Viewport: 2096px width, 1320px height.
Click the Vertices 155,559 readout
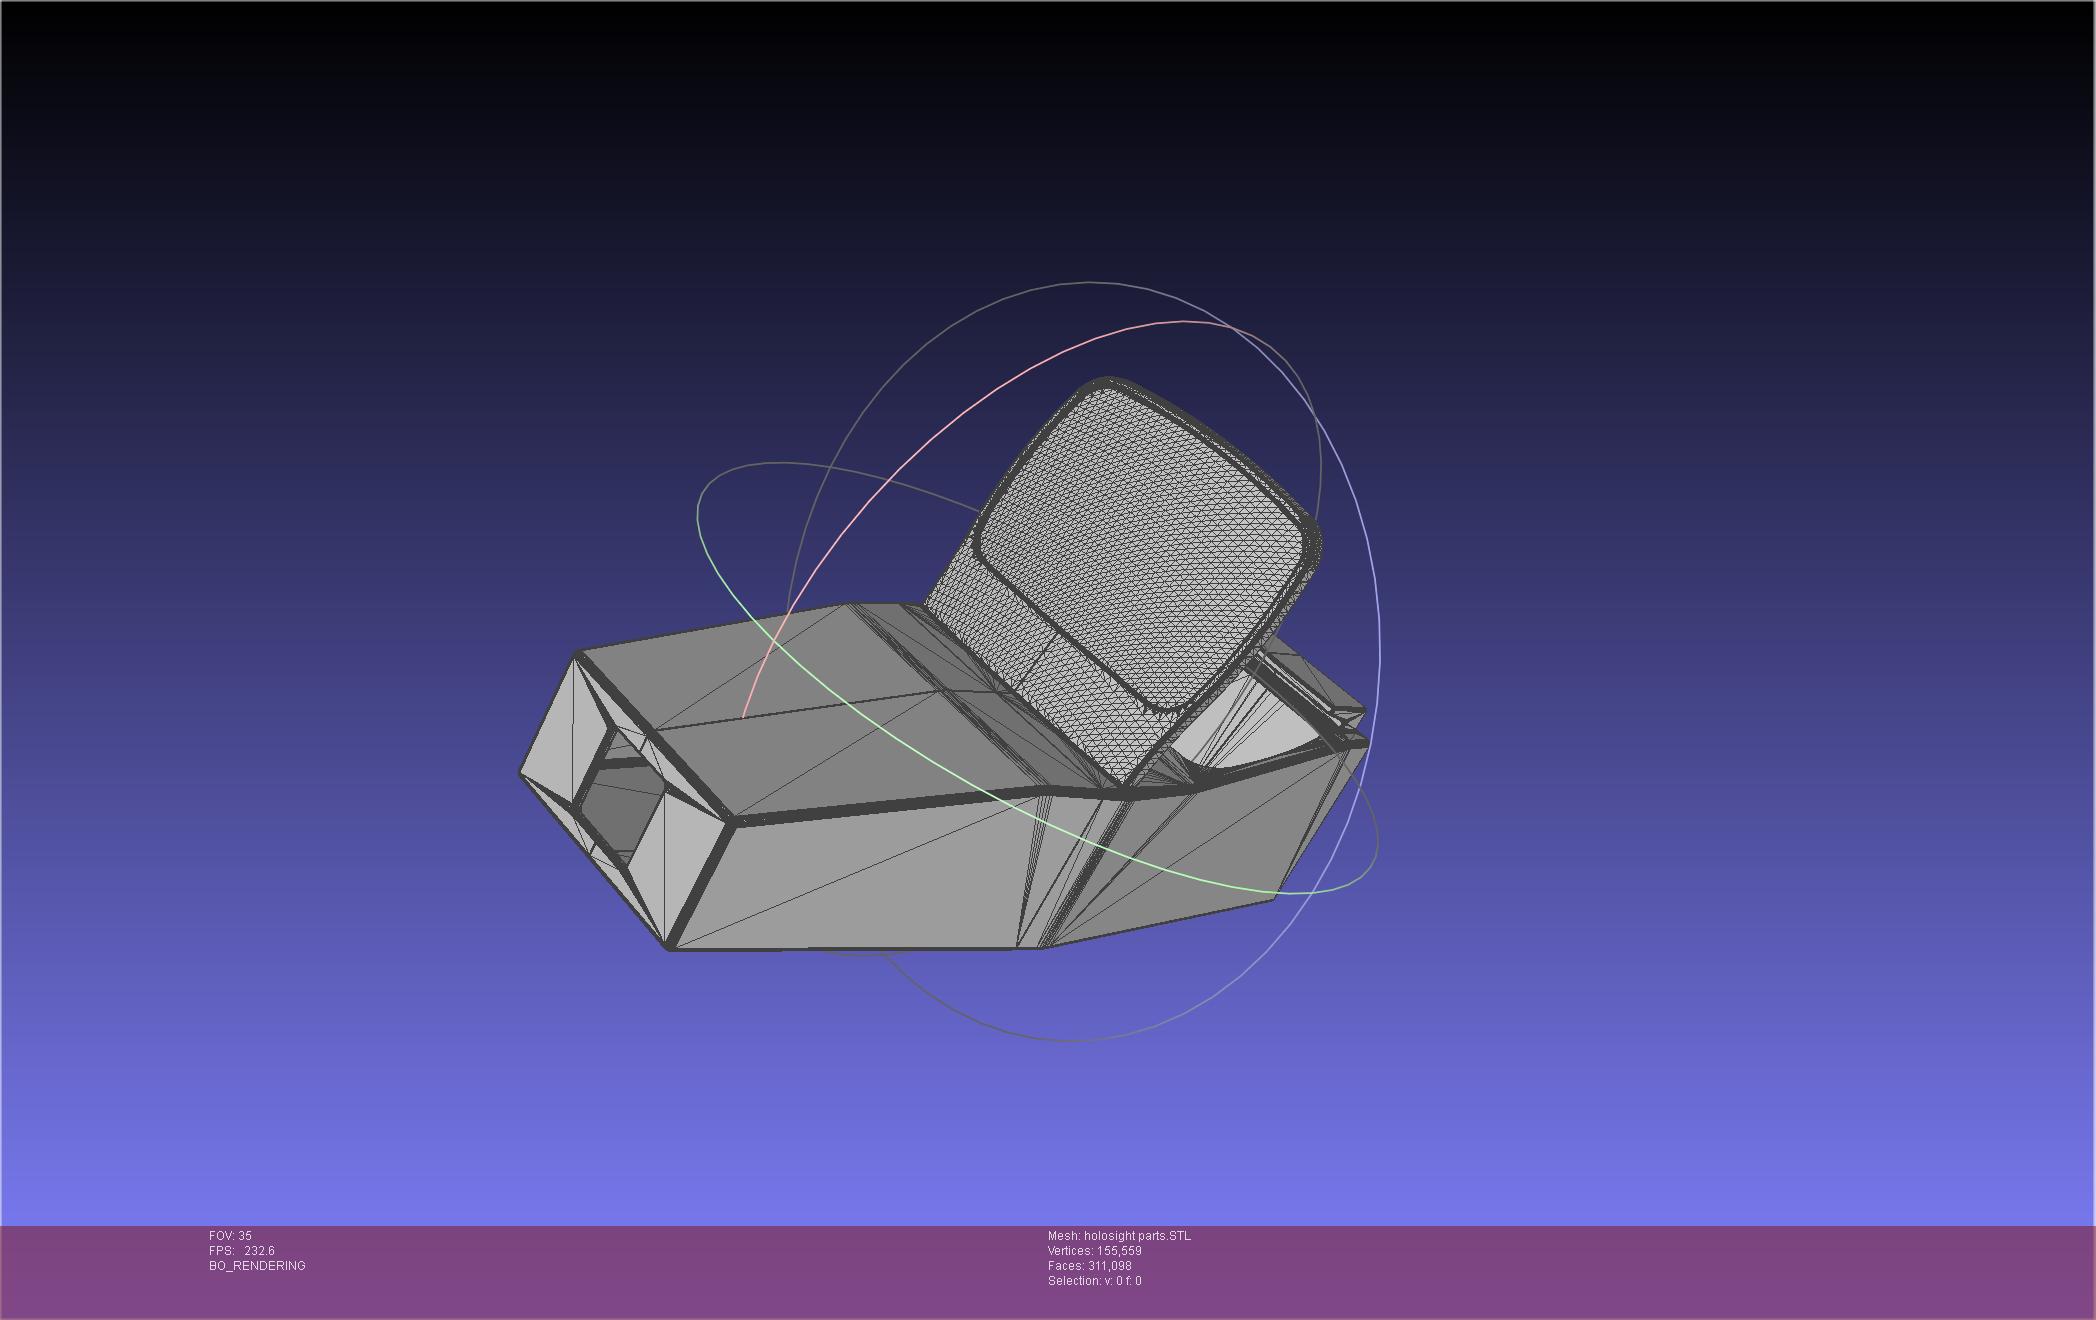pyautogui.click(x=1094, y=1251)
